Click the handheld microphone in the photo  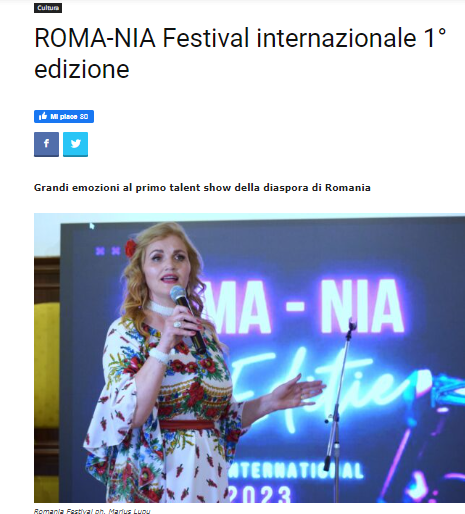[187, 319]
